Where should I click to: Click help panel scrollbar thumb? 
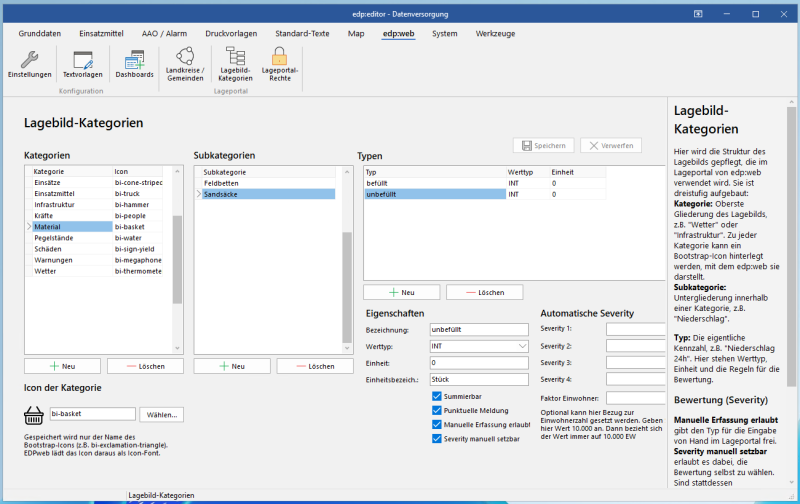(x=791, y=246)
